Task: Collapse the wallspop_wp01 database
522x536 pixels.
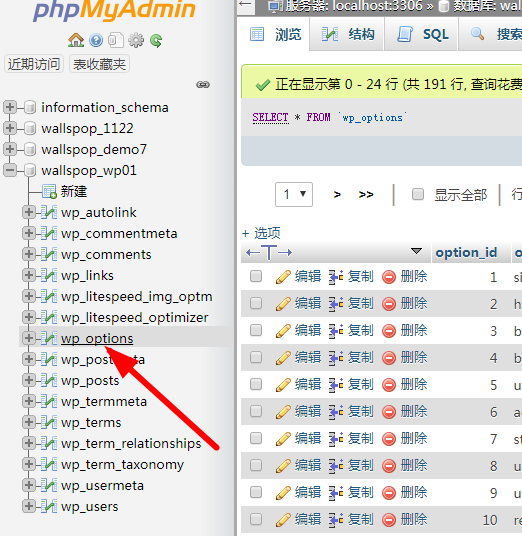Action: point(10,170)
